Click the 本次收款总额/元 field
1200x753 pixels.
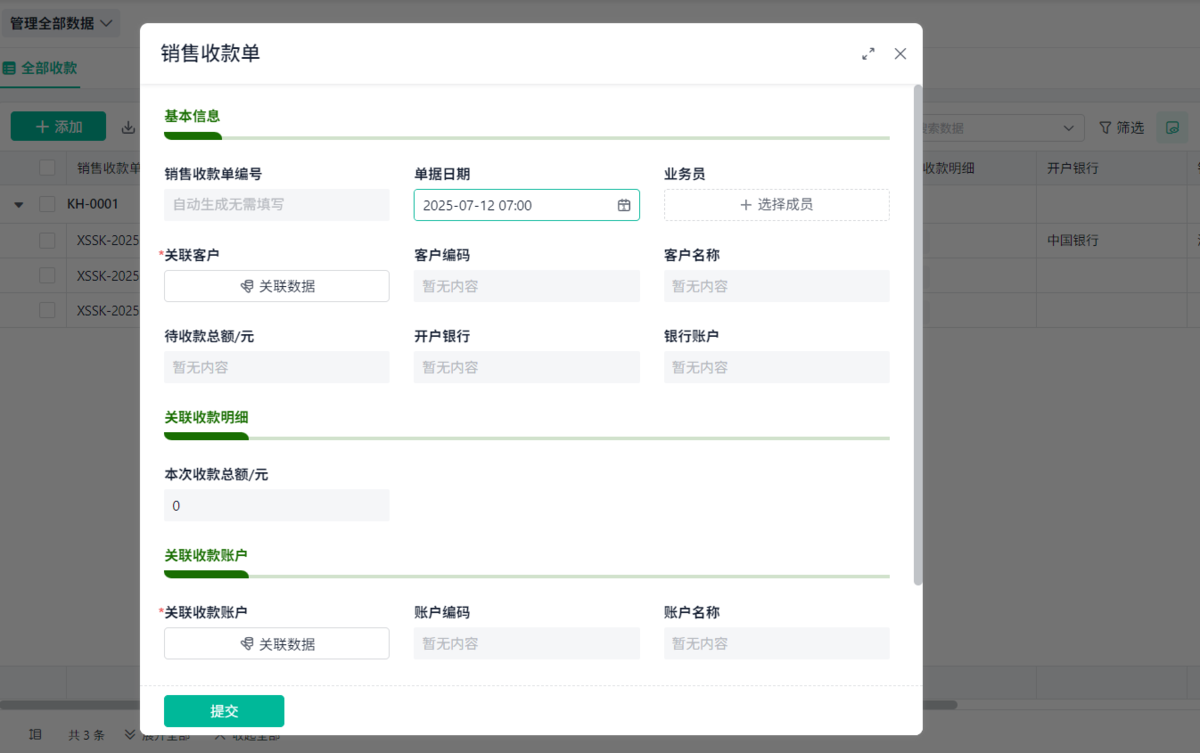pyautogui.click(x=277, y=506)
